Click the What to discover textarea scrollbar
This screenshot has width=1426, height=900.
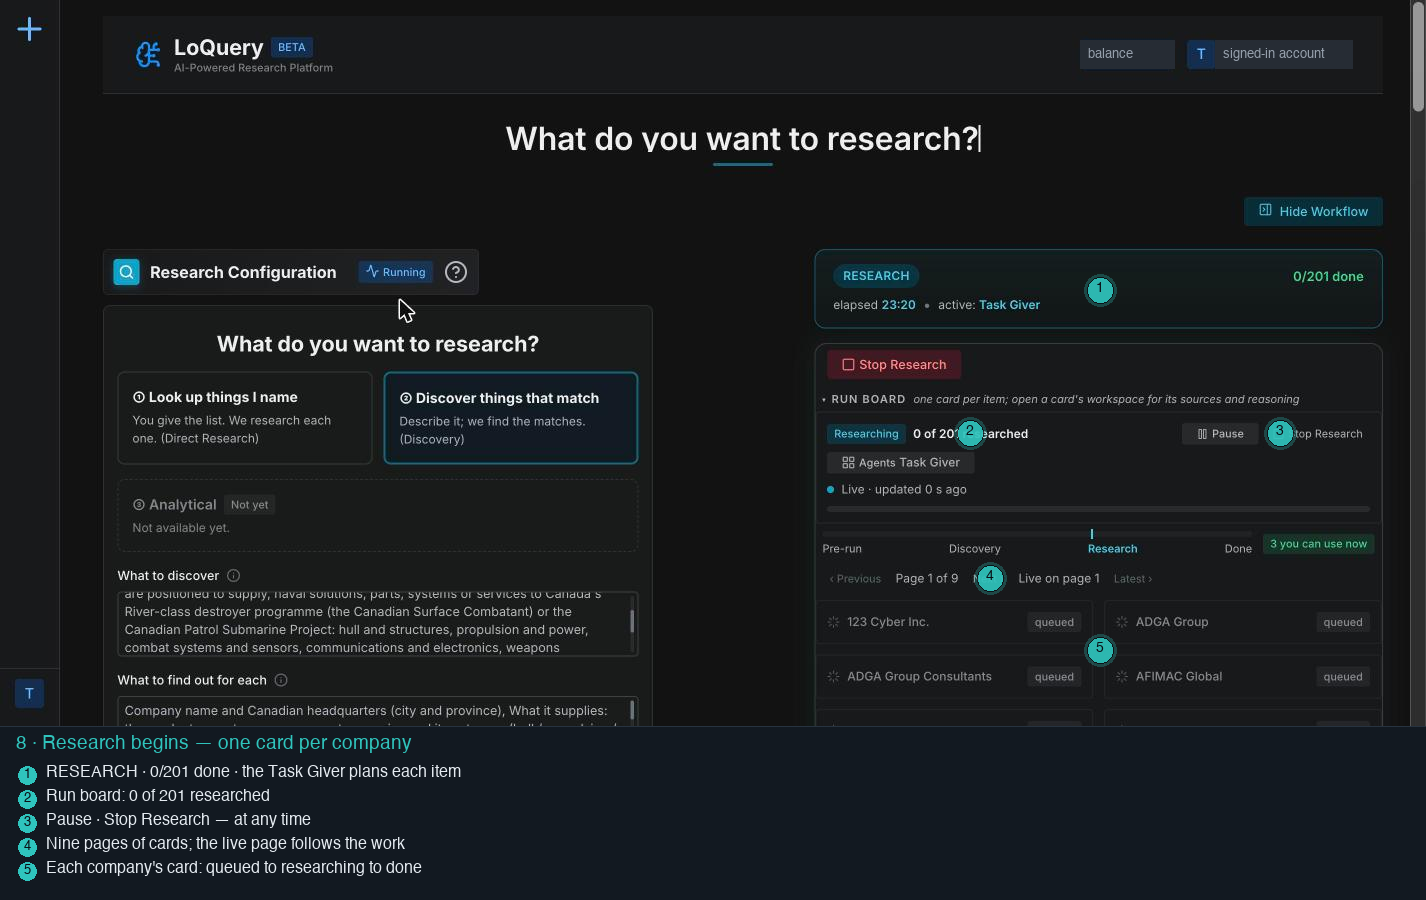[x=632, y=621]
